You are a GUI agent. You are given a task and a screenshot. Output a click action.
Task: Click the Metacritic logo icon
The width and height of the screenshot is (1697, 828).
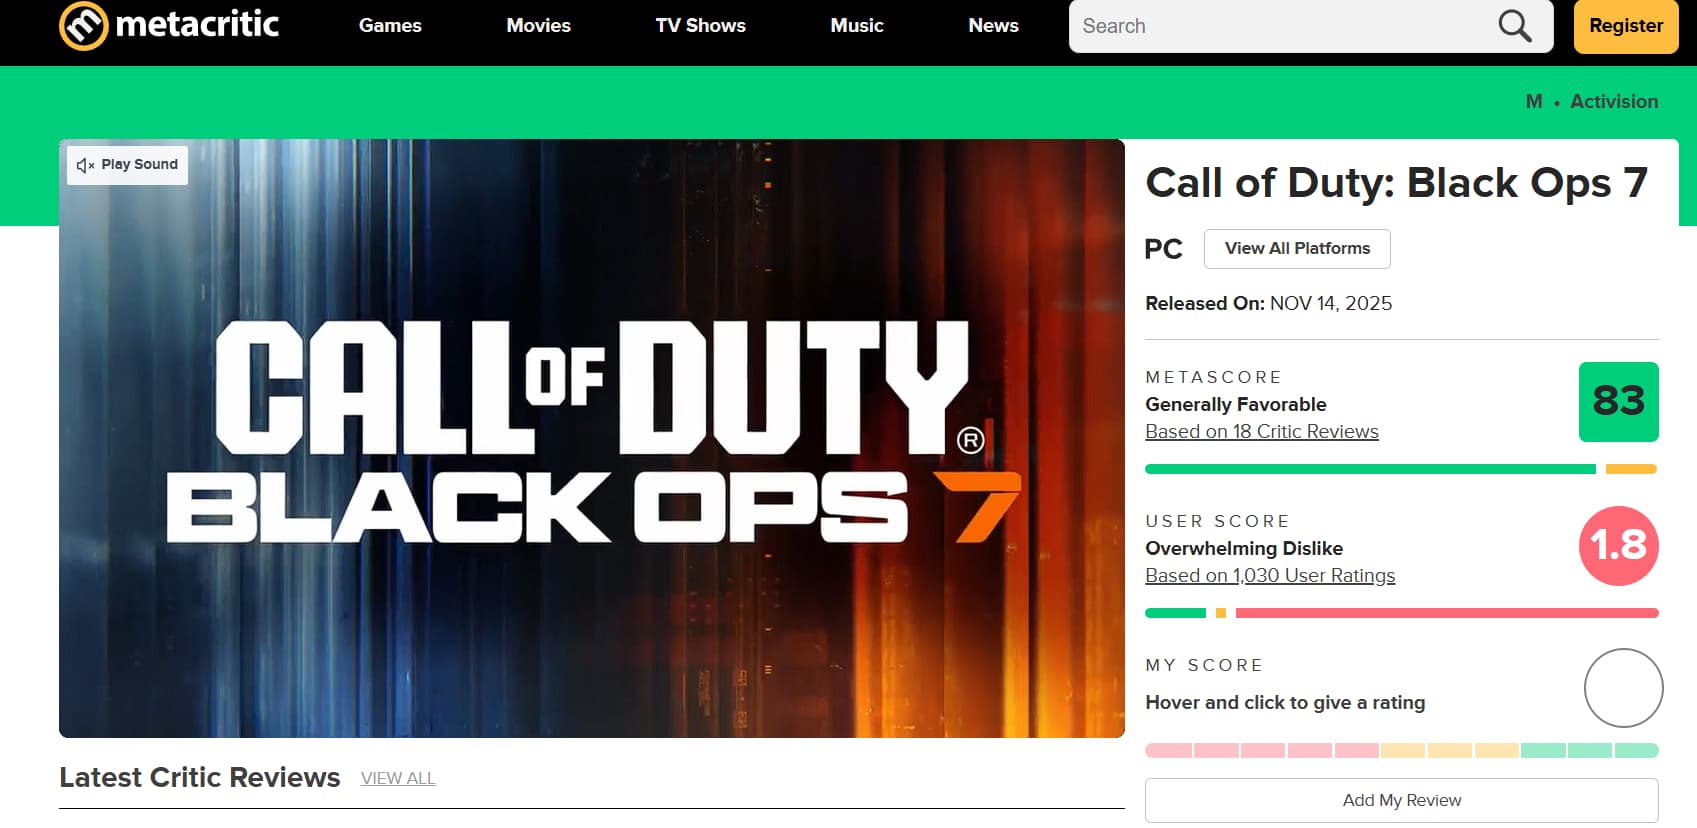point(84,26)
